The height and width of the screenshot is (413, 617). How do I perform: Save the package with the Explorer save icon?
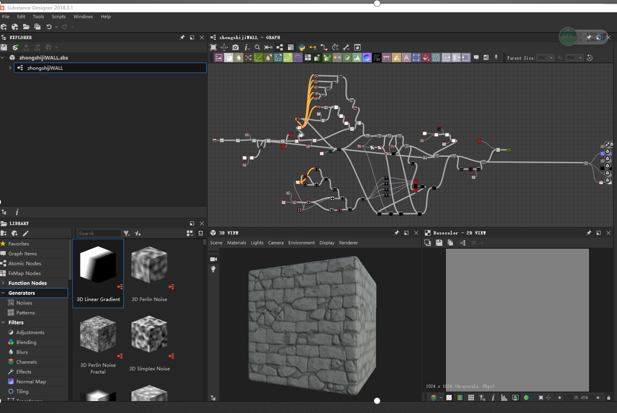click(4, 47)
